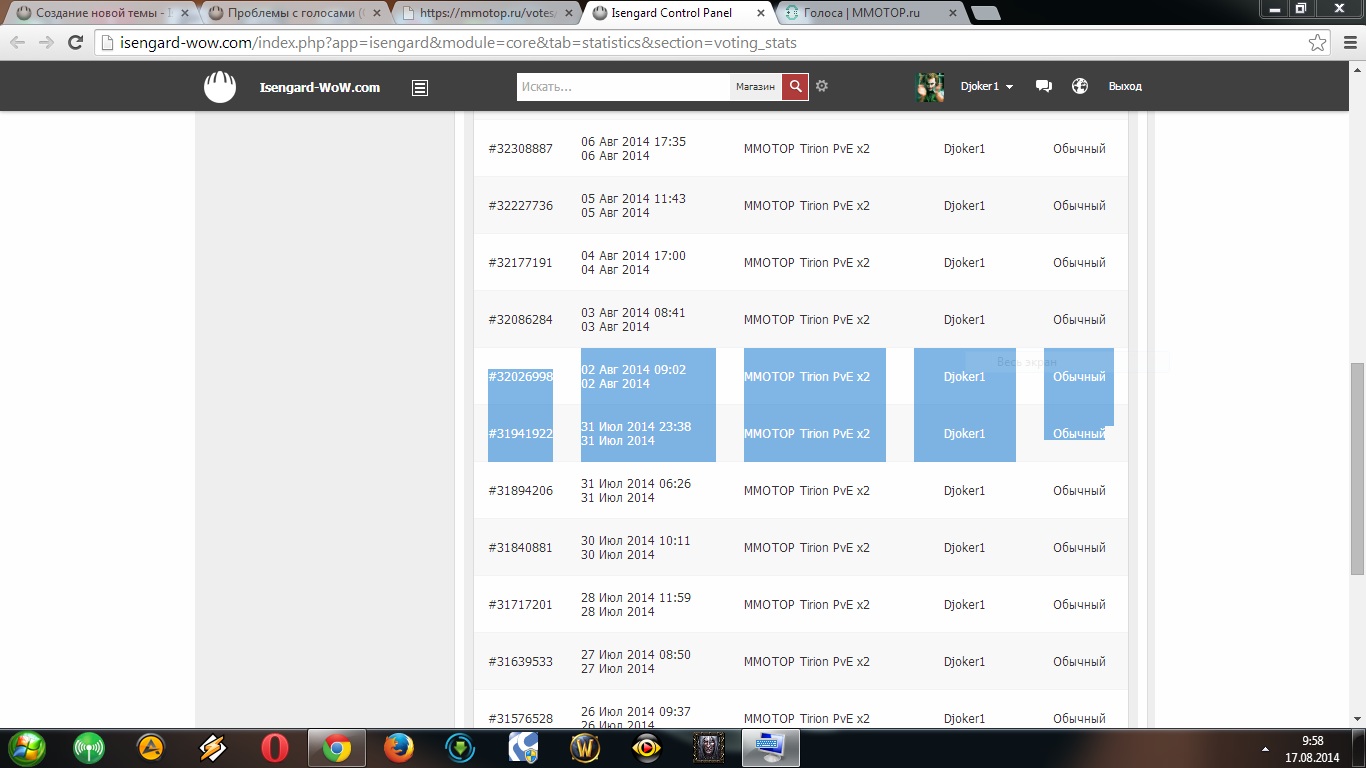
Task: Focus the Искать search input field
Action: (623, 87)
